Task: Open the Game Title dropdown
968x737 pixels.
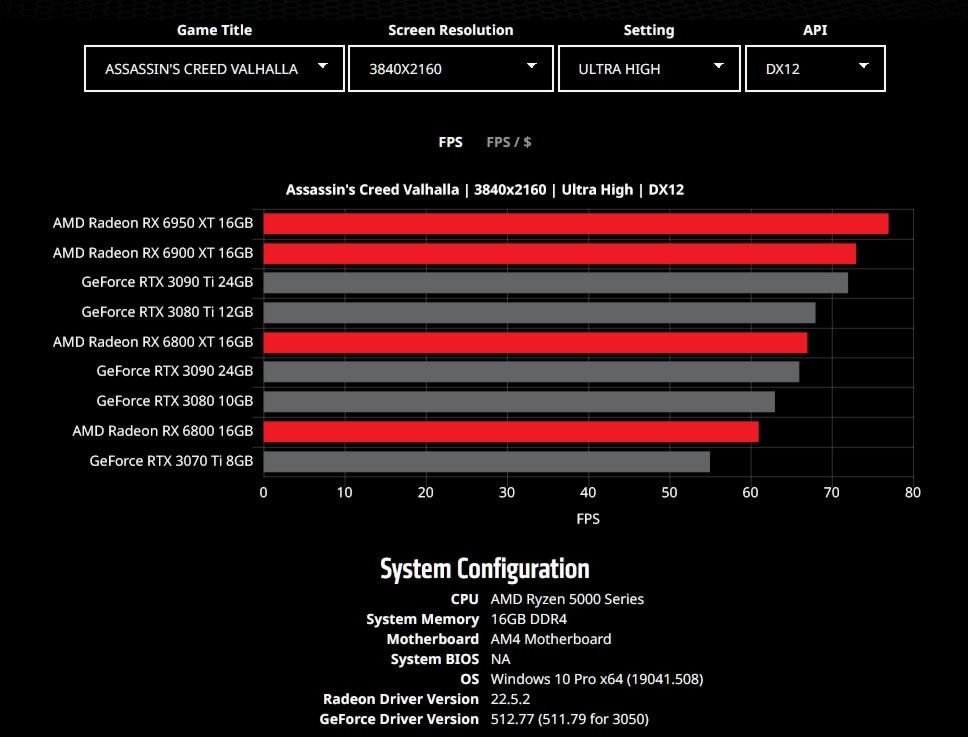Action: pyautogui.click(x=213, y=68)
